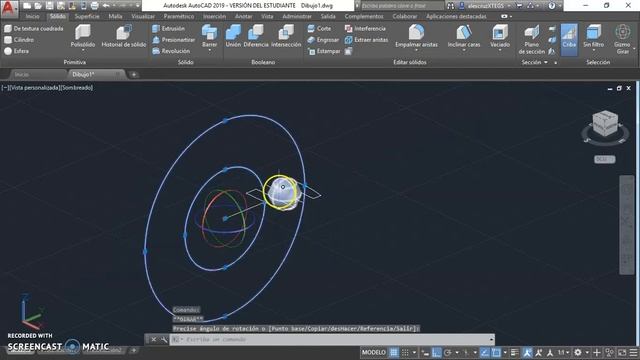The image size is (640, 360).
Task: Add a new drawing tab with plus button
Action: coord(133,75)
